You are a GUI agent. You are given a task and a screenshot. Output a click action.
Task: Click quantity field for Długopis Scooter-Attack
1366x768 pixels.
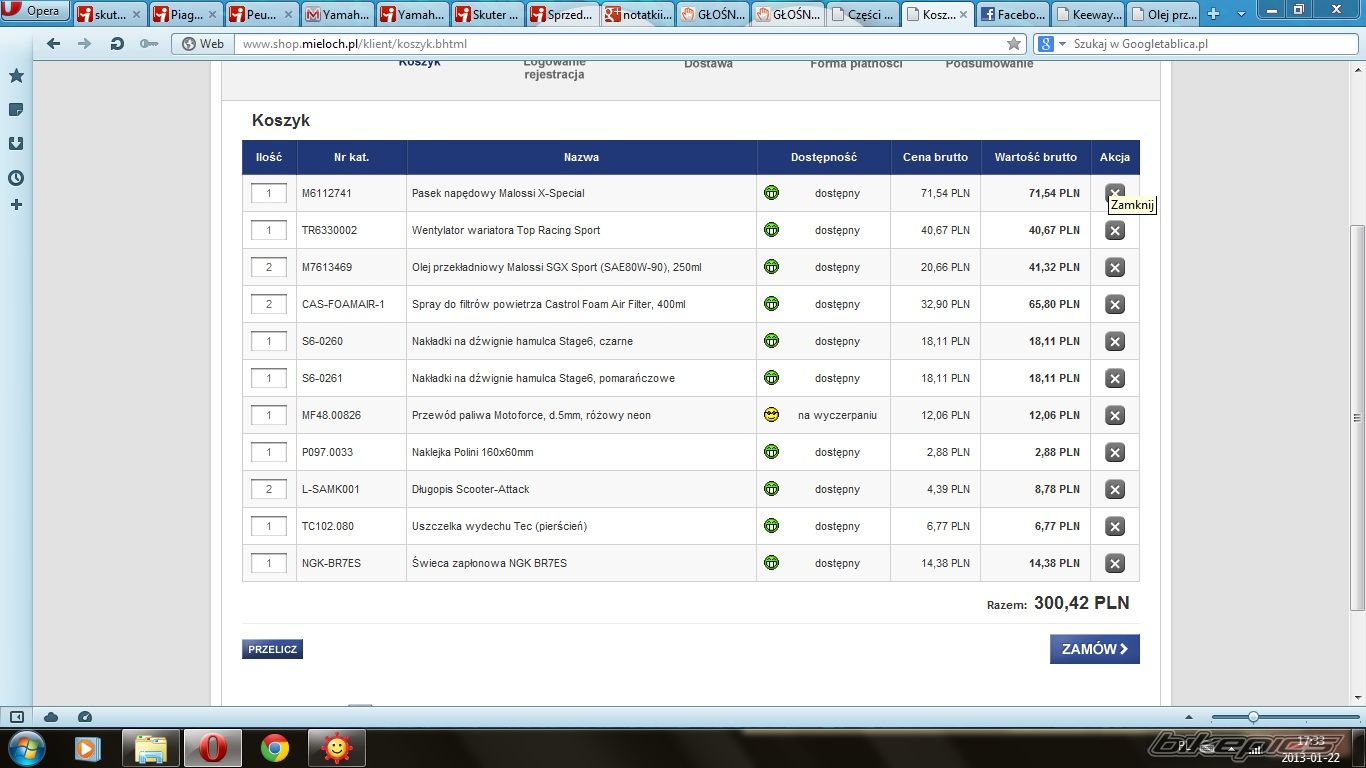click(269, 489)
